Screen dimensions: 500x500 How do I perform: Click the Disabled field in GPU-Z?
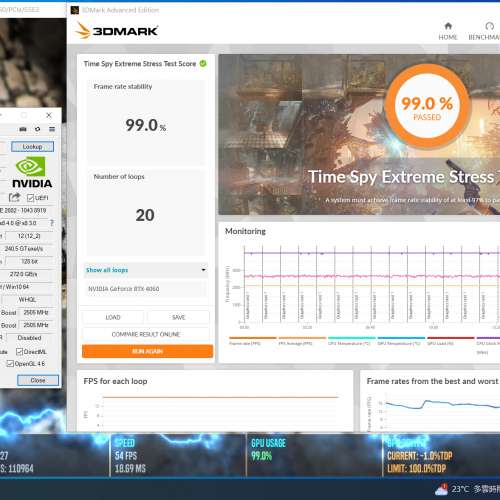click(29, 338)
